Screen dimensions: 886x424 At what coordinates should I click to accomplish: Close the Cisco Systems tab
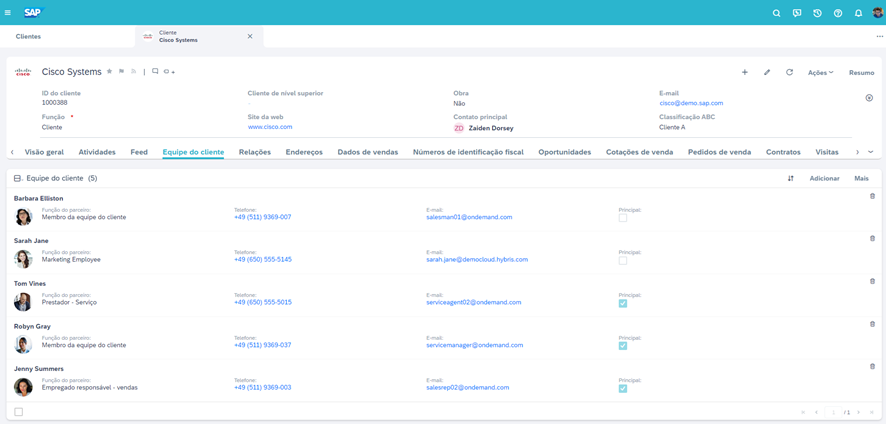(x=250, y=36)
